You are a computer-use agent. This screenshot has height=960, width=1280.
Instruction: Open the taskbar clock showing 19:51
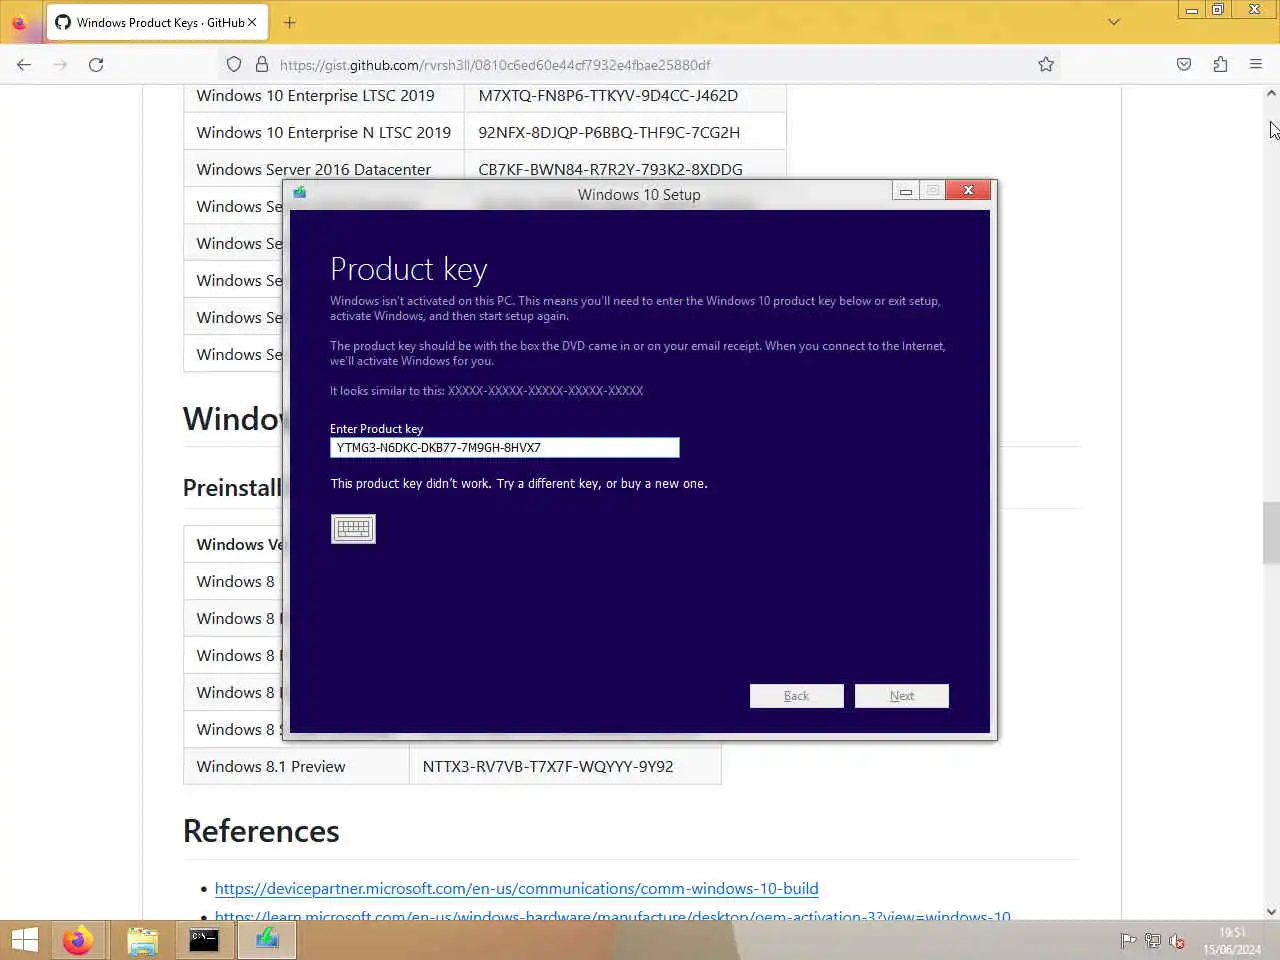(x=1232, y=941)
